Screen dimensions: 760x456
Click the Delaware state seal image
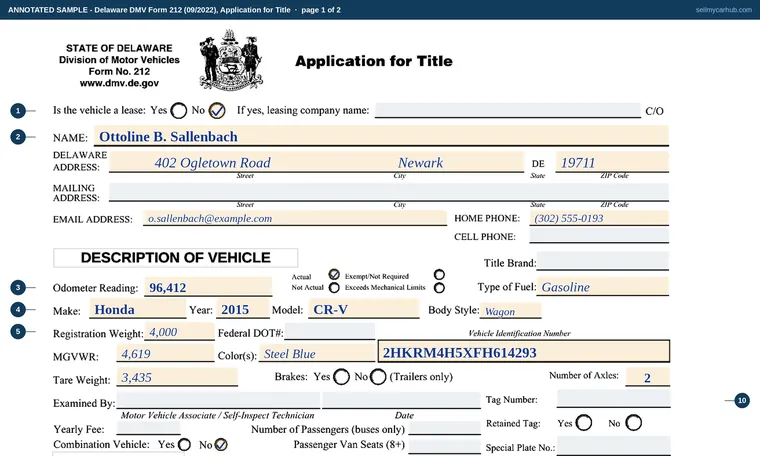(231, 60)
